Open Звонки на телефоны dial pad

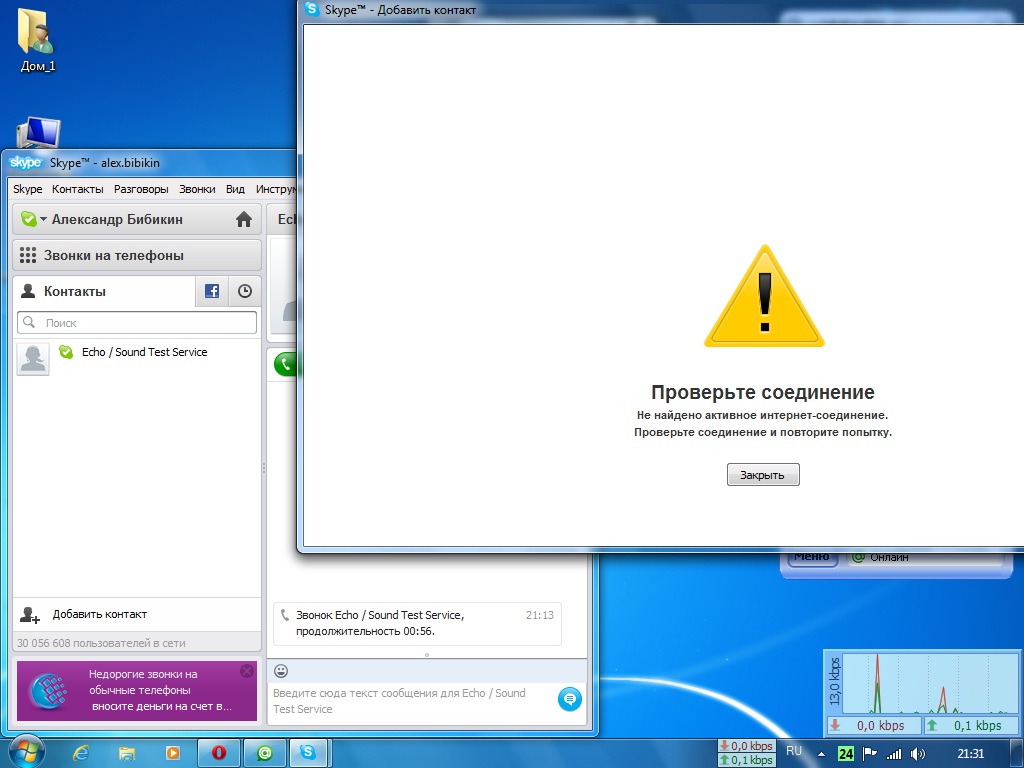(137, 255)
